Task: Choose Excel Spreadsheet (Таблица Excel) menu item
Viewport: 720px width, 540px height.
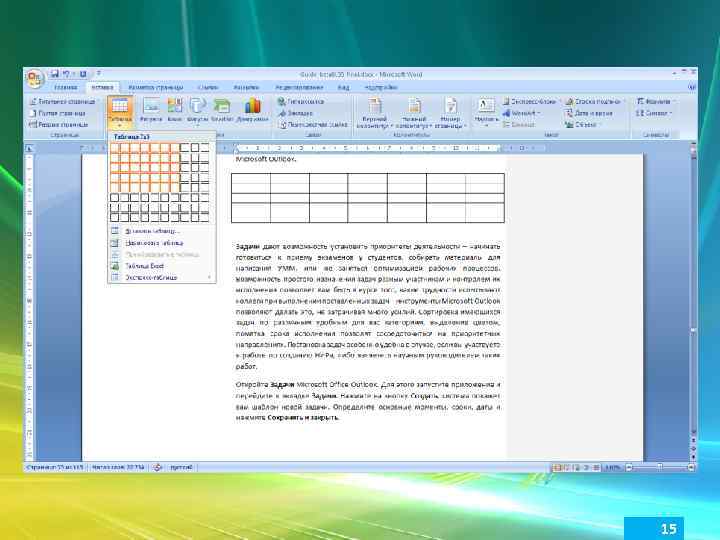Action: 161,266
